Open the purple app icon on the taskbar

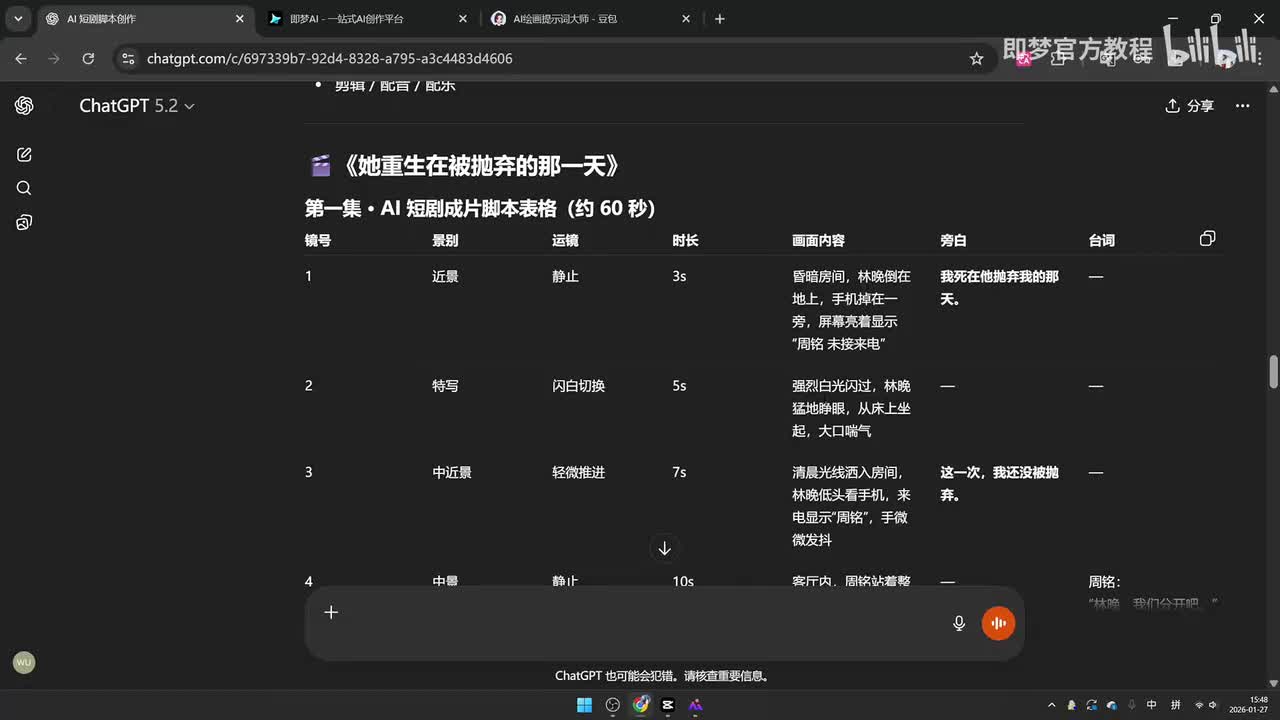[x=696, y=705]
